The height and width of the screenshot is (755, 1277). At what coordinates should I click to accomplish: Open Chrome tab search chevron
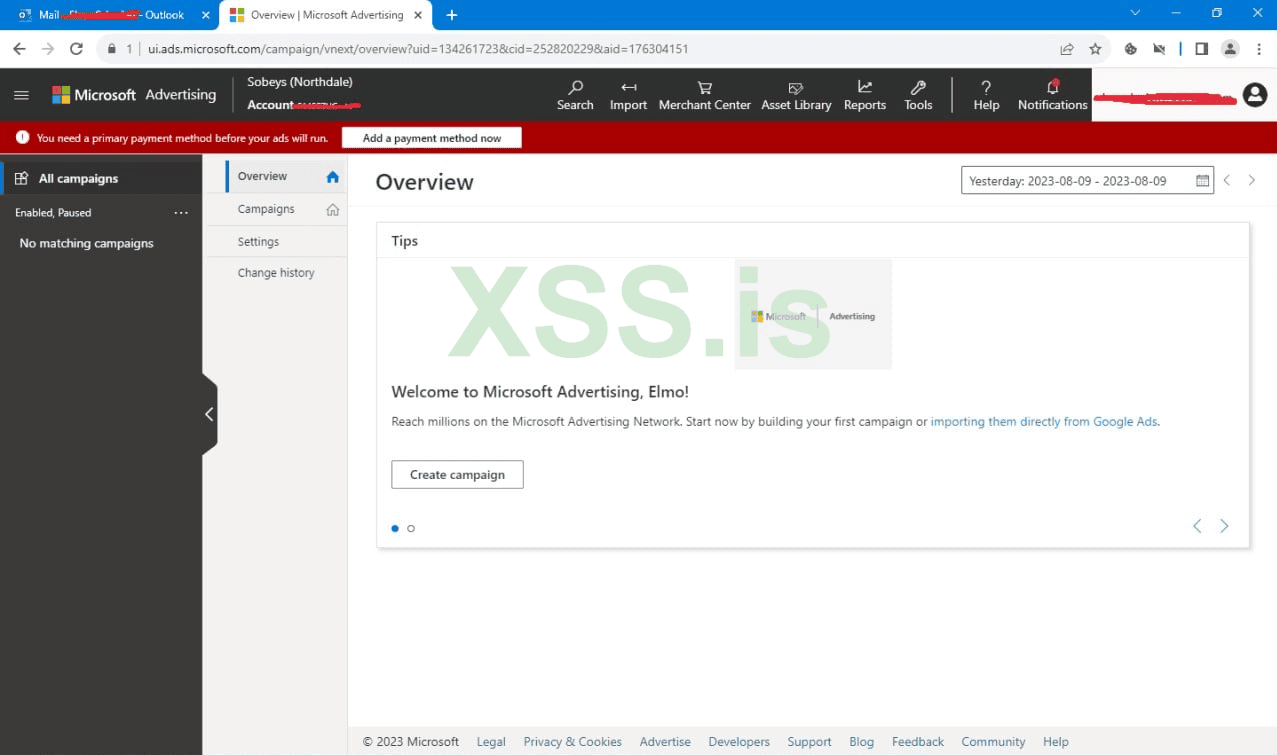(x=1135, y=13)
